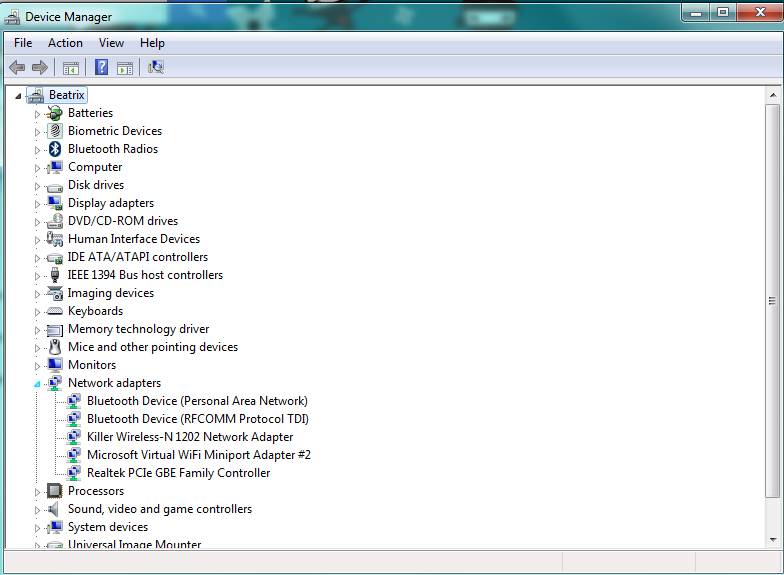The height and width of the screenshot is (575, 784).
Task: Click the Show/Hide Action Pane toolbar icon
Action: coord(124,68)
